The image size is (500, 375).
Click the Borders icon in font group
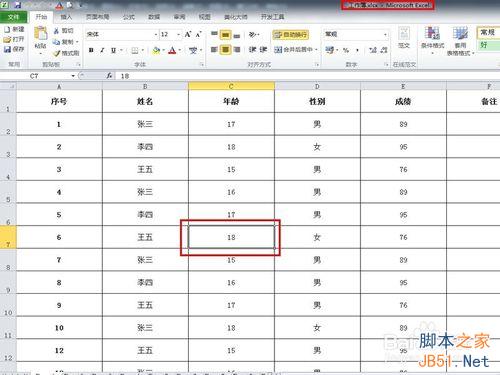[x=135, y=50]
